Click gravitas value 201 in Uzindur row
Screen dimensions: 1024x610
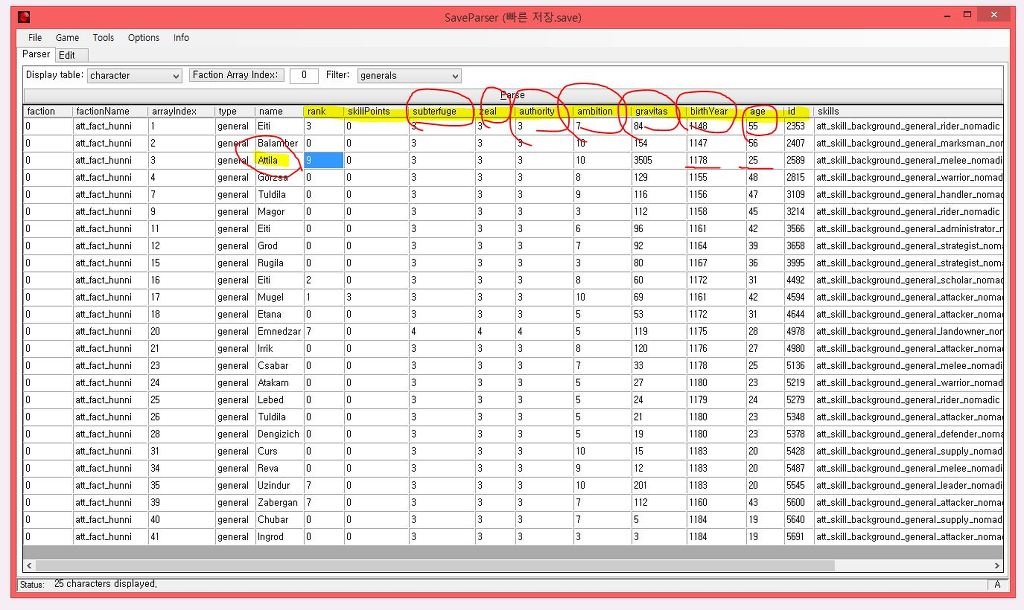coord(658,485)
